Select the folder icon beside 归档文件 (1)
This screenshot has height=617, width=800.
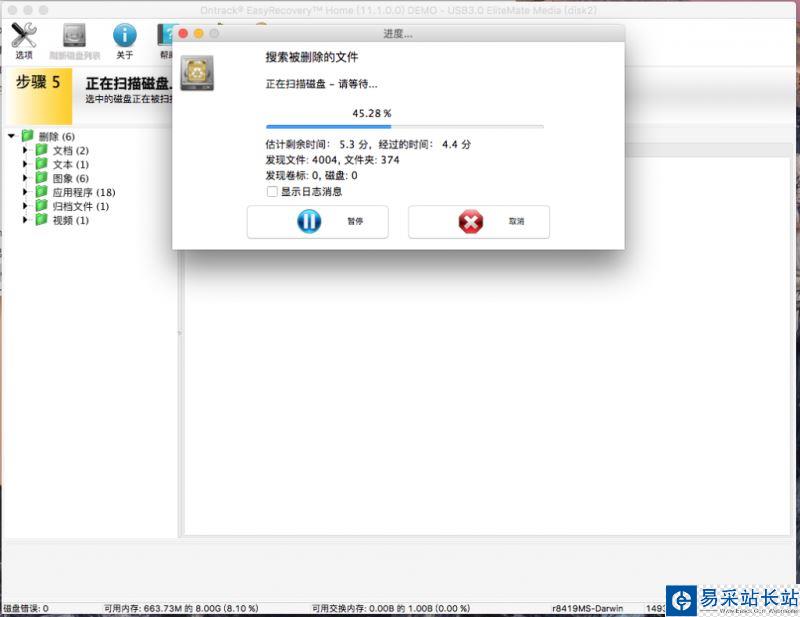click(41, 206)
